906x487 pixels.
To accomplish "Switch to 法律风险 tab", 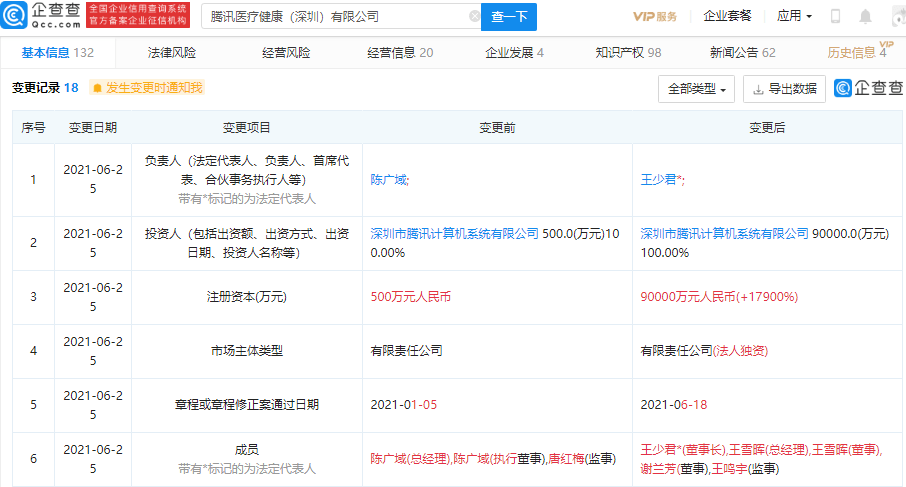I will [x=172, y=53].
